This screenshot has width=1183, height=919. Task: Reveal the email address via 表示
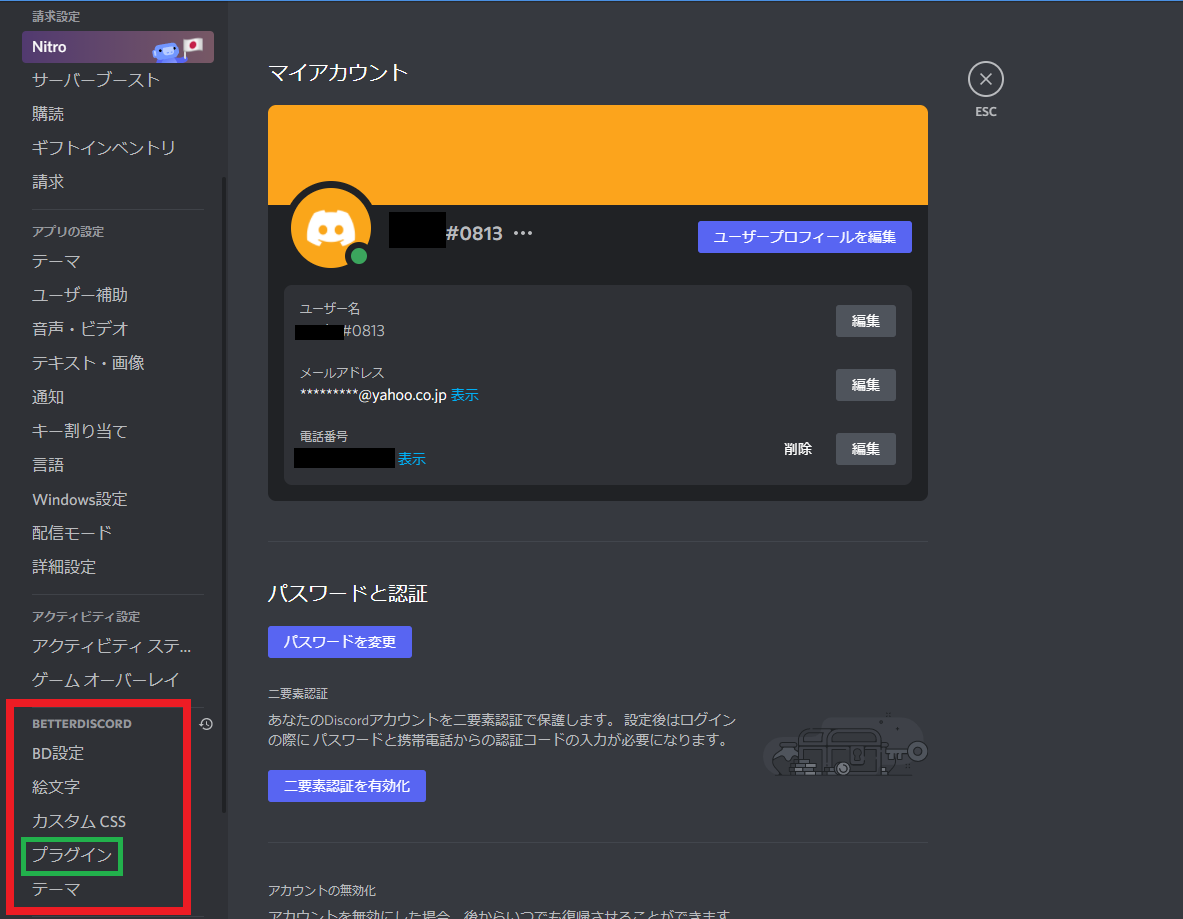coord(465,395)
